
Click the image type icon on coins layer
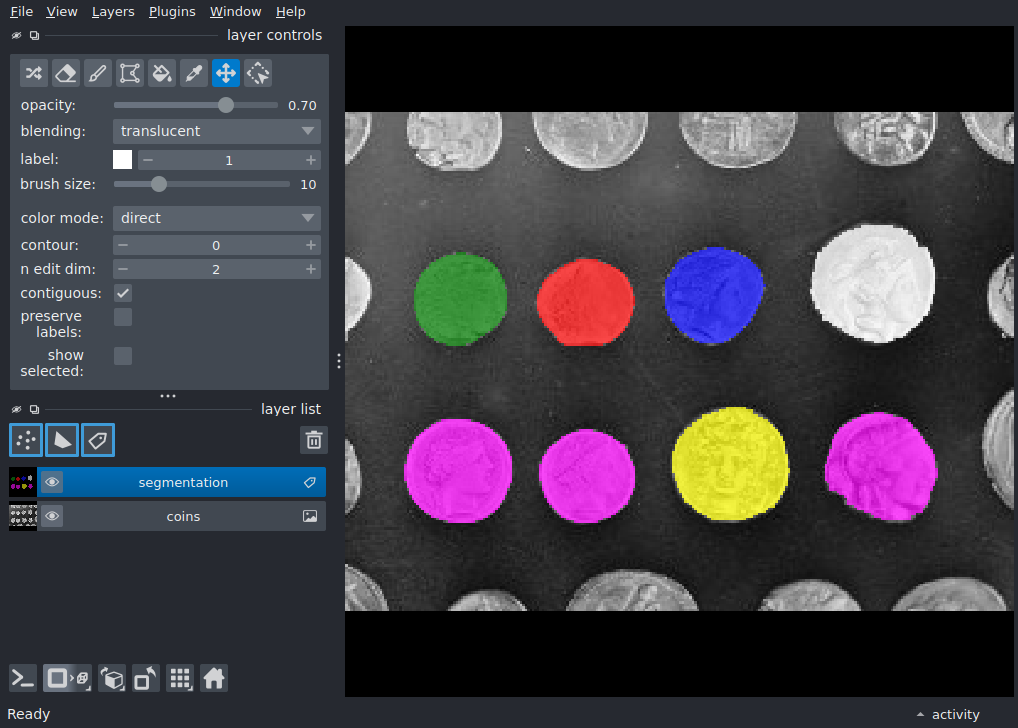(x=310, y=516)
